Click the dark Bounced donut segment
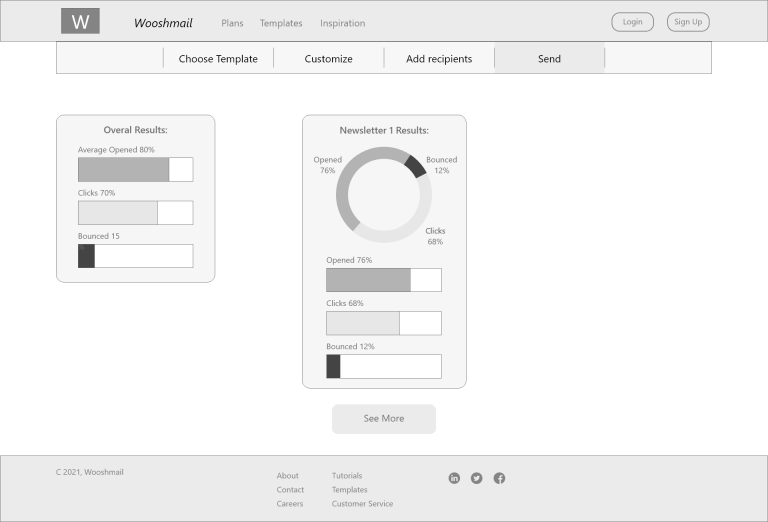 point(416,166)
